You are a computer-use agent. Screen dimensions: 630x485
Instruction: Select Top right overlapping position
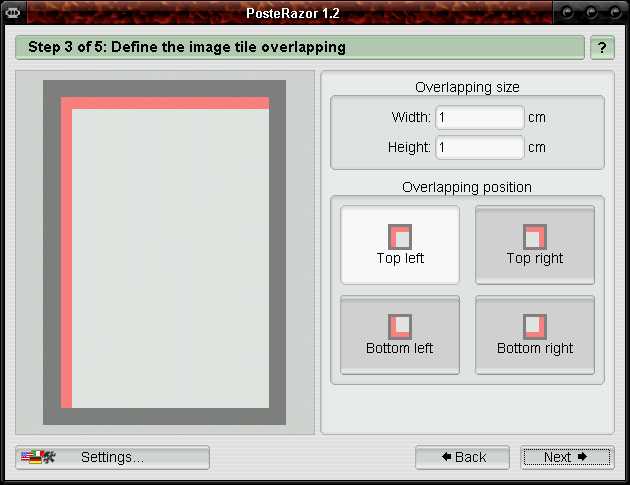click(x=535, y=245)
